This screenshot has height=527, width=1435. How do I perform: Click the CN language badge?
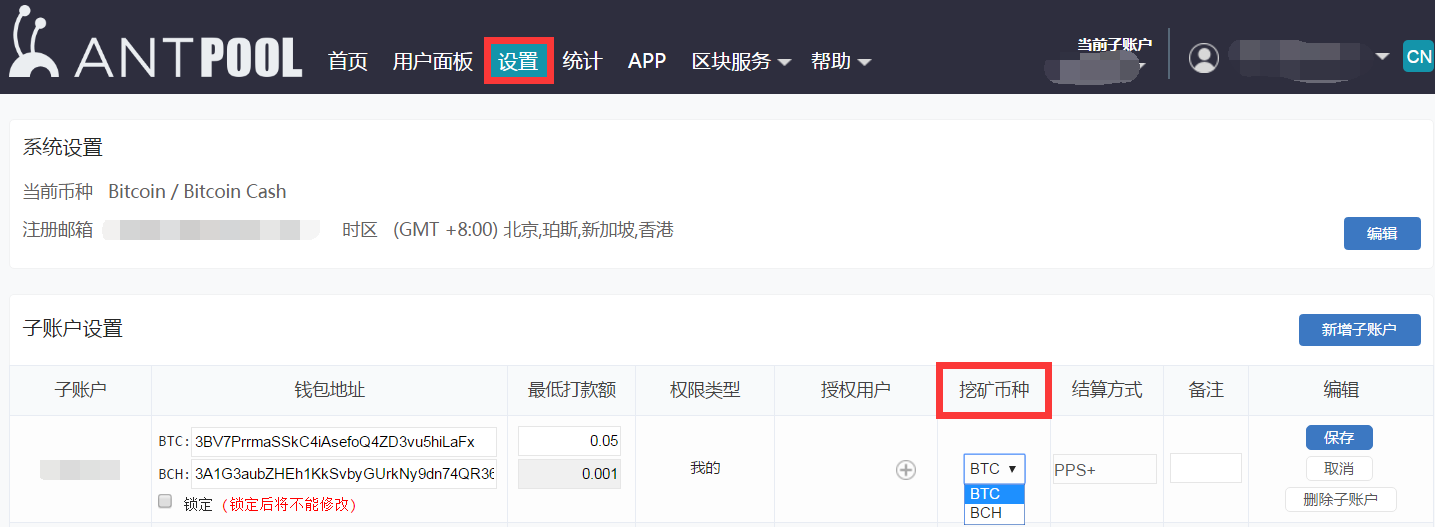point(1418,57)
